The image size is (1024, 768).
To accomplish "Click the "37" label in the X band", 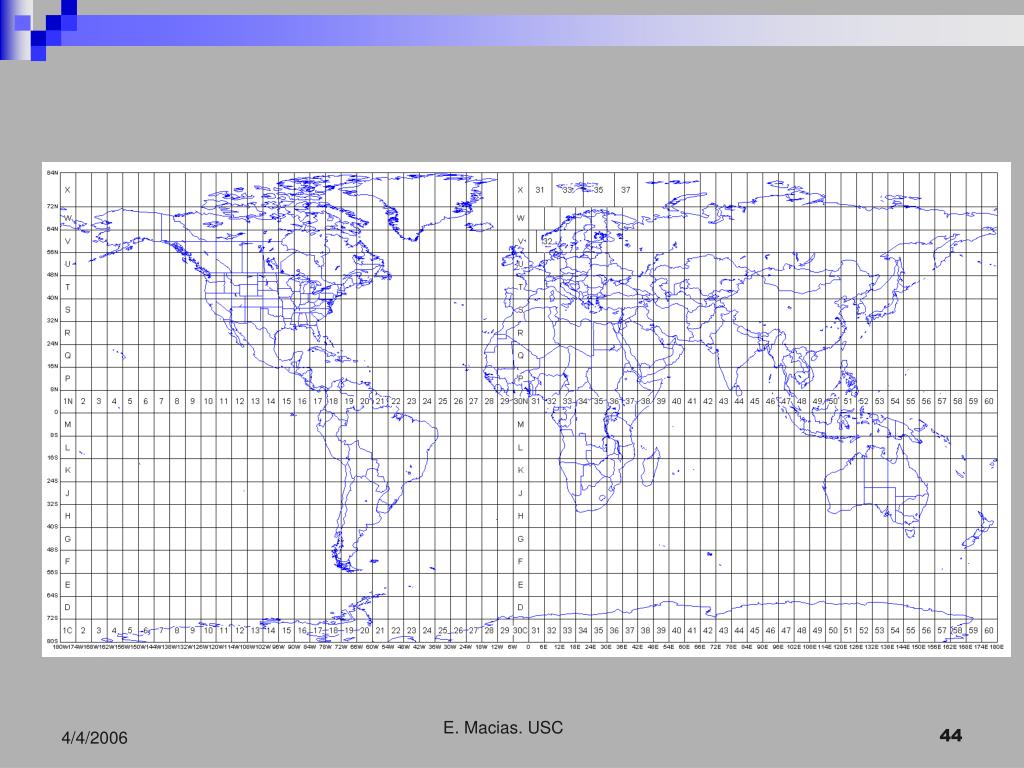I will tap(626, 190).
